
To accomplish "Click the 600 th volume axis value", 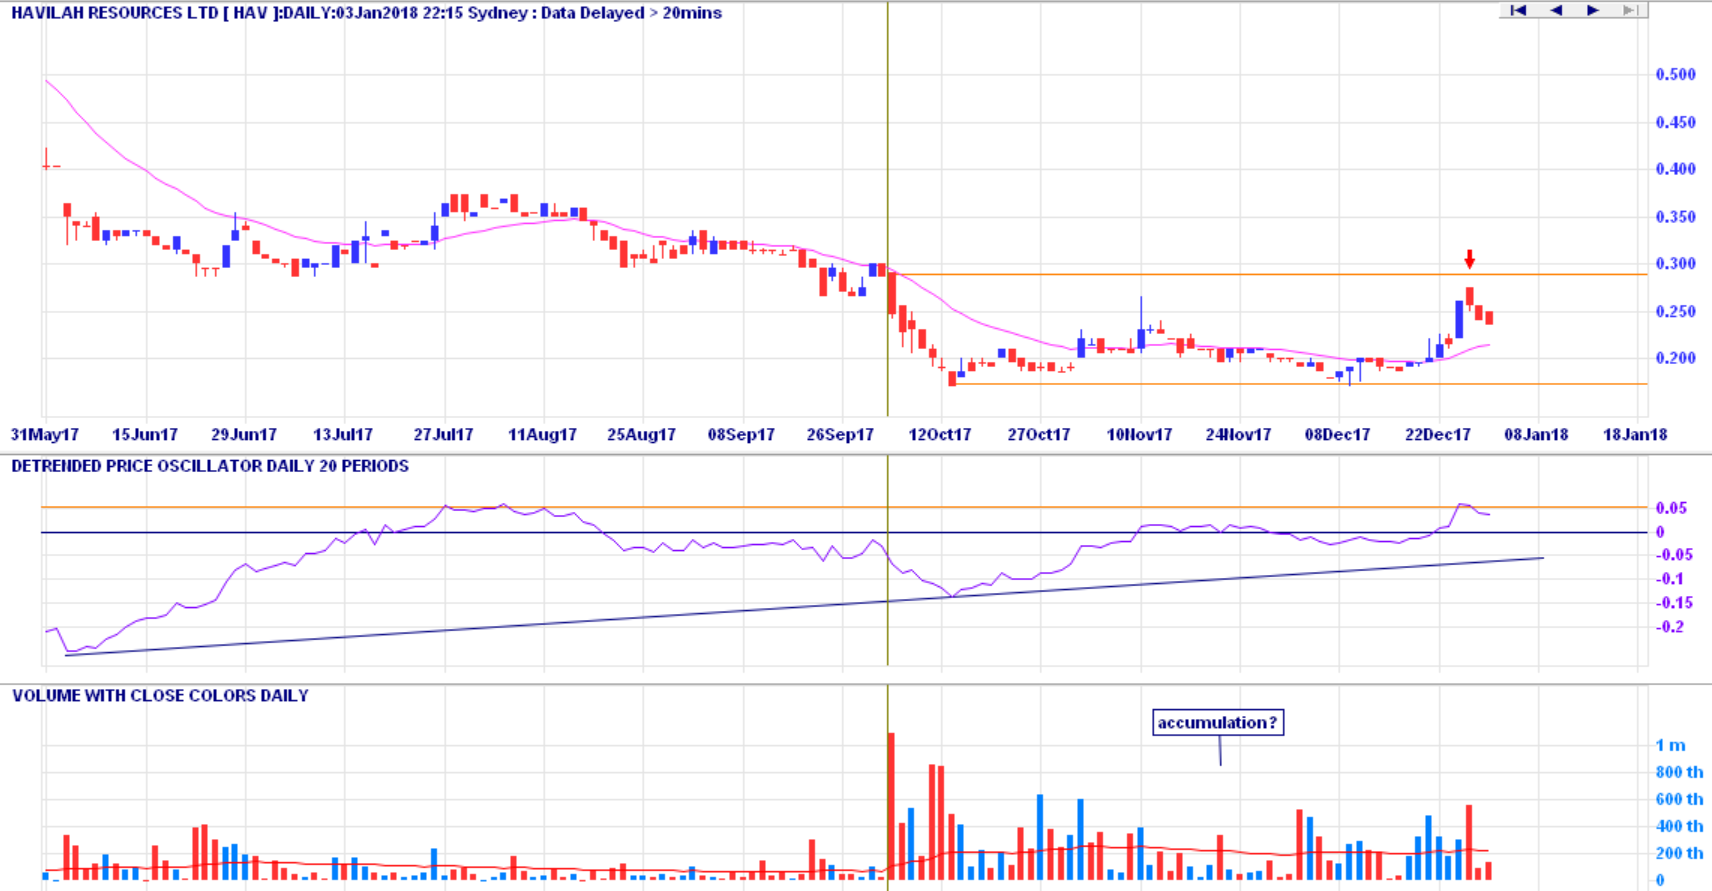I will coord(1679,800).
